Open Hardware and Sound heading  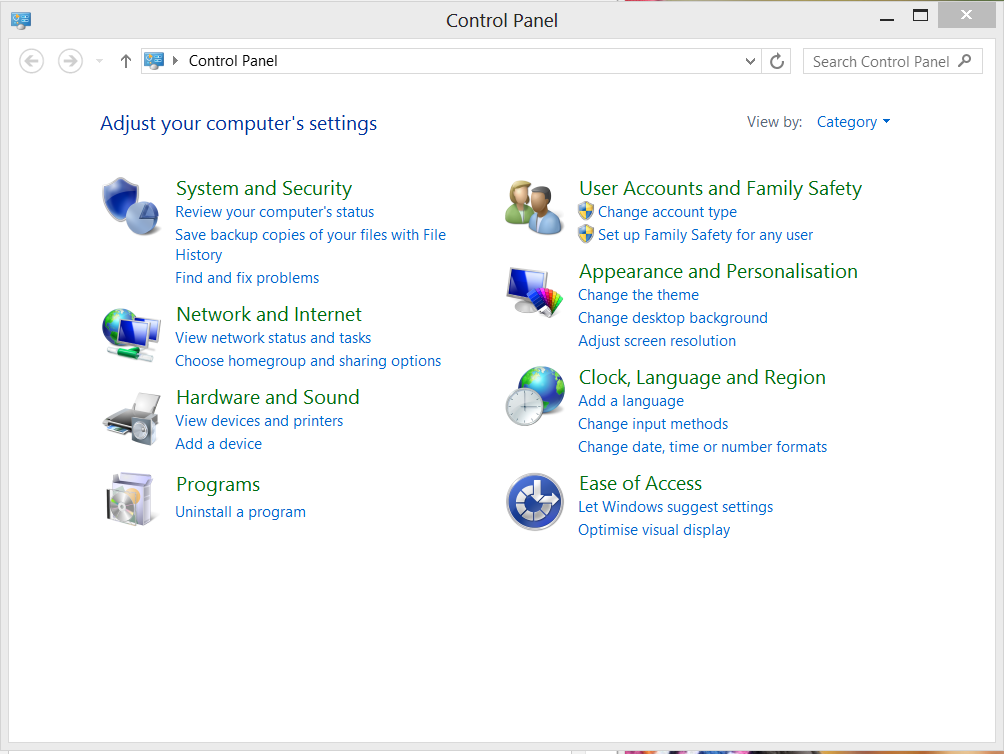click(x=268, y=397)
